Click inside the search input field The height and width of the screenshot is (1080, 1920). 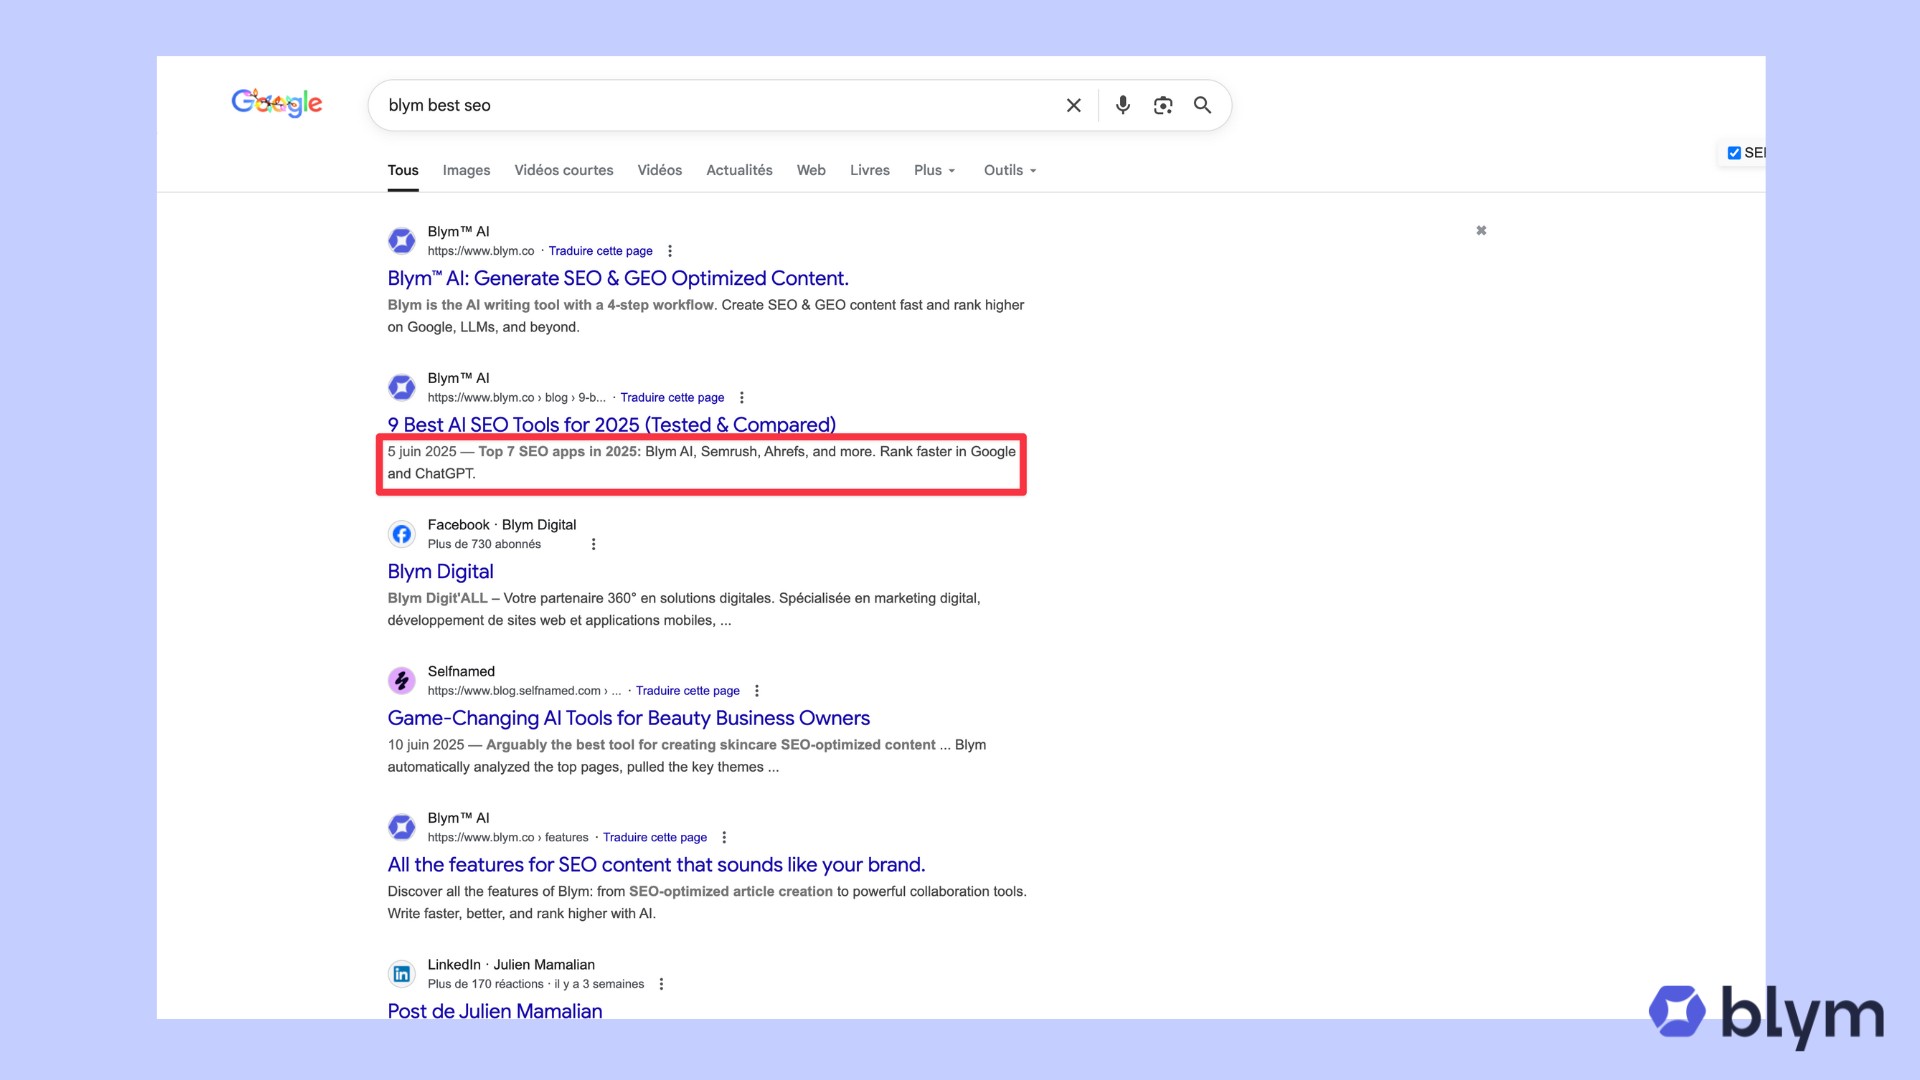pos(700,105)
